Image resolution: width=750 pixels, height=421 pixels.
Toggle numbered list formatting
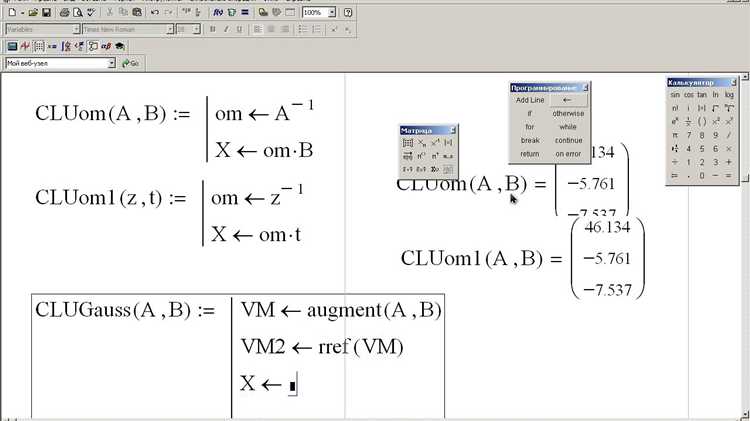pos(316,29)
